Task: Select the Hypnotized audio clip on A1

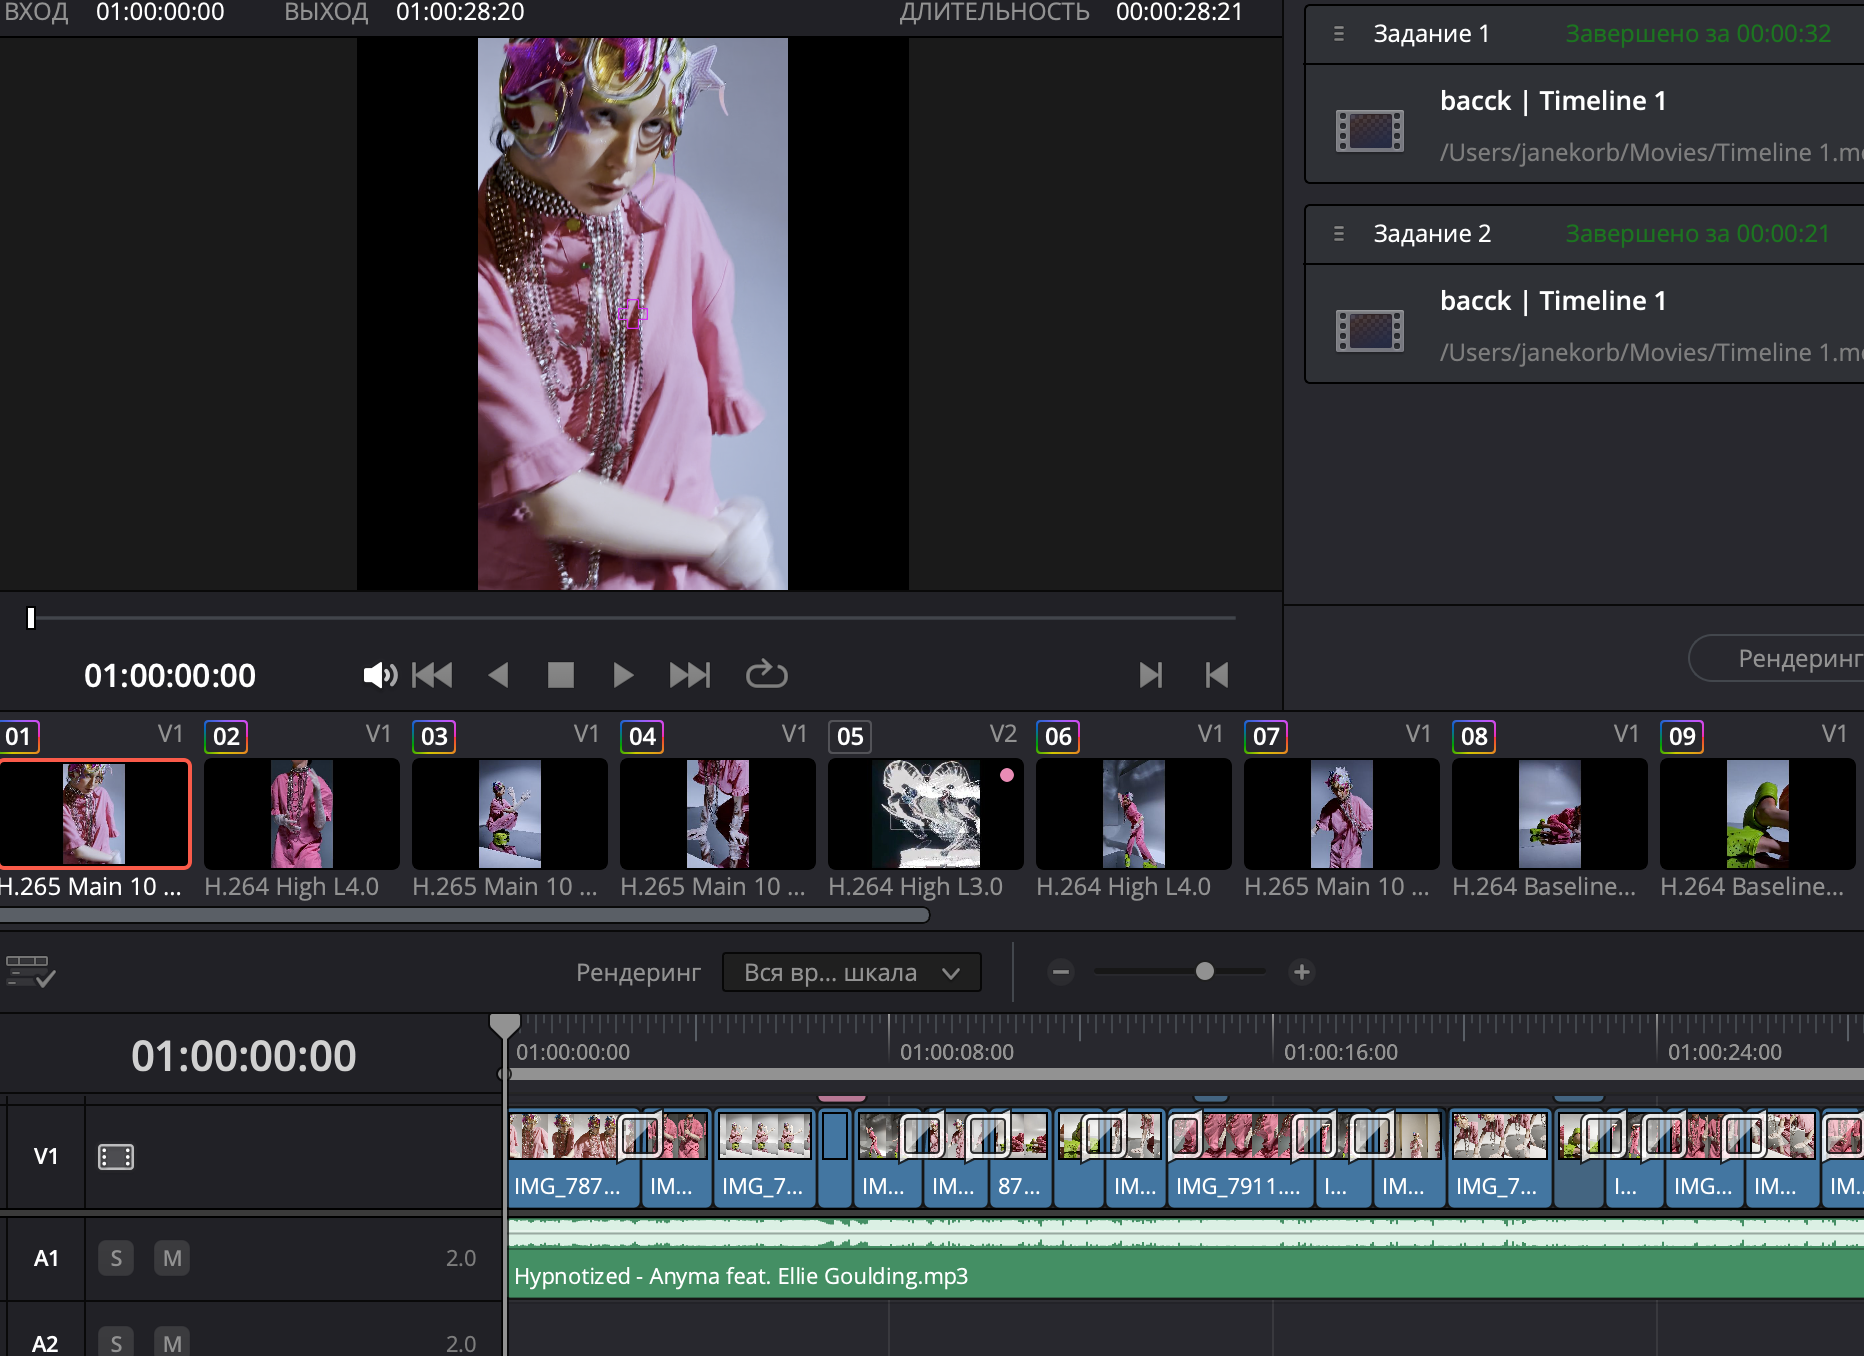Action: tap(1186, 1258)
